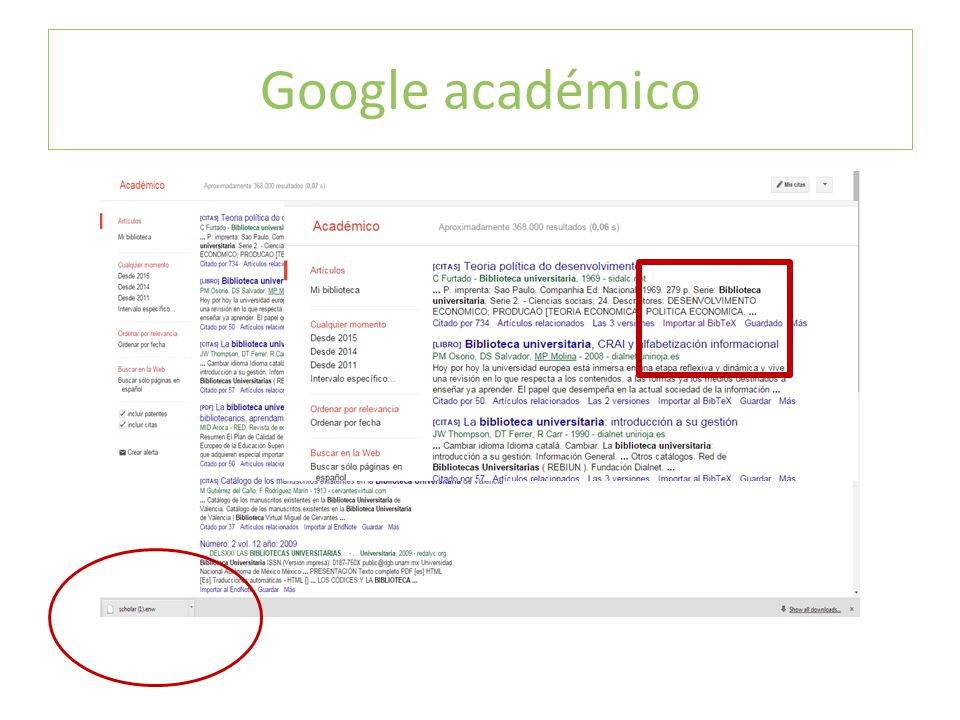Click the Crear alerta envelope icon
The image size is (960, 720).
[122, 452]
